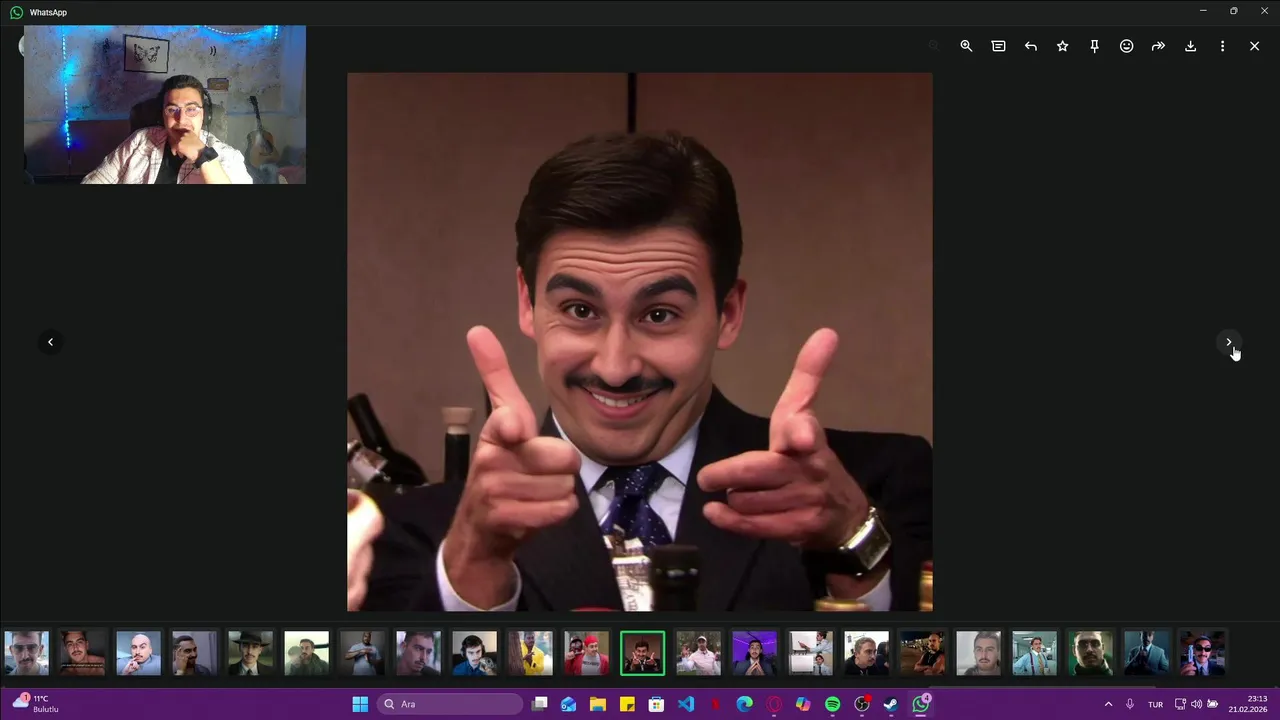The image size is (1280, 720).
Task: Go to the message in chat
Action: tap(998, 46)
